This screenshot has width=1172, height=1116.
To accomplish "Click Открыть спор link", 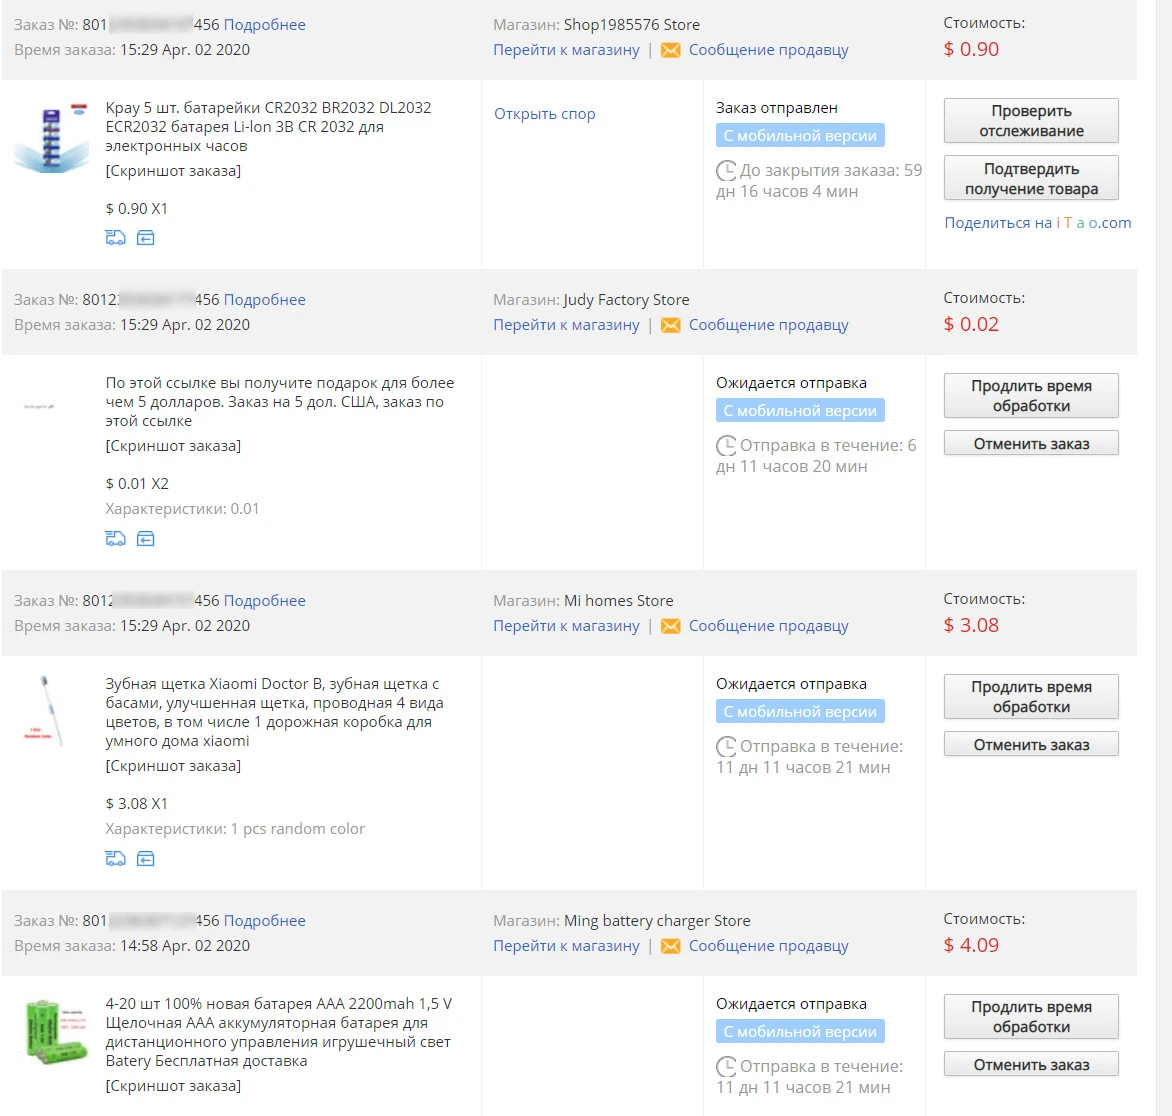I will 544,114.
